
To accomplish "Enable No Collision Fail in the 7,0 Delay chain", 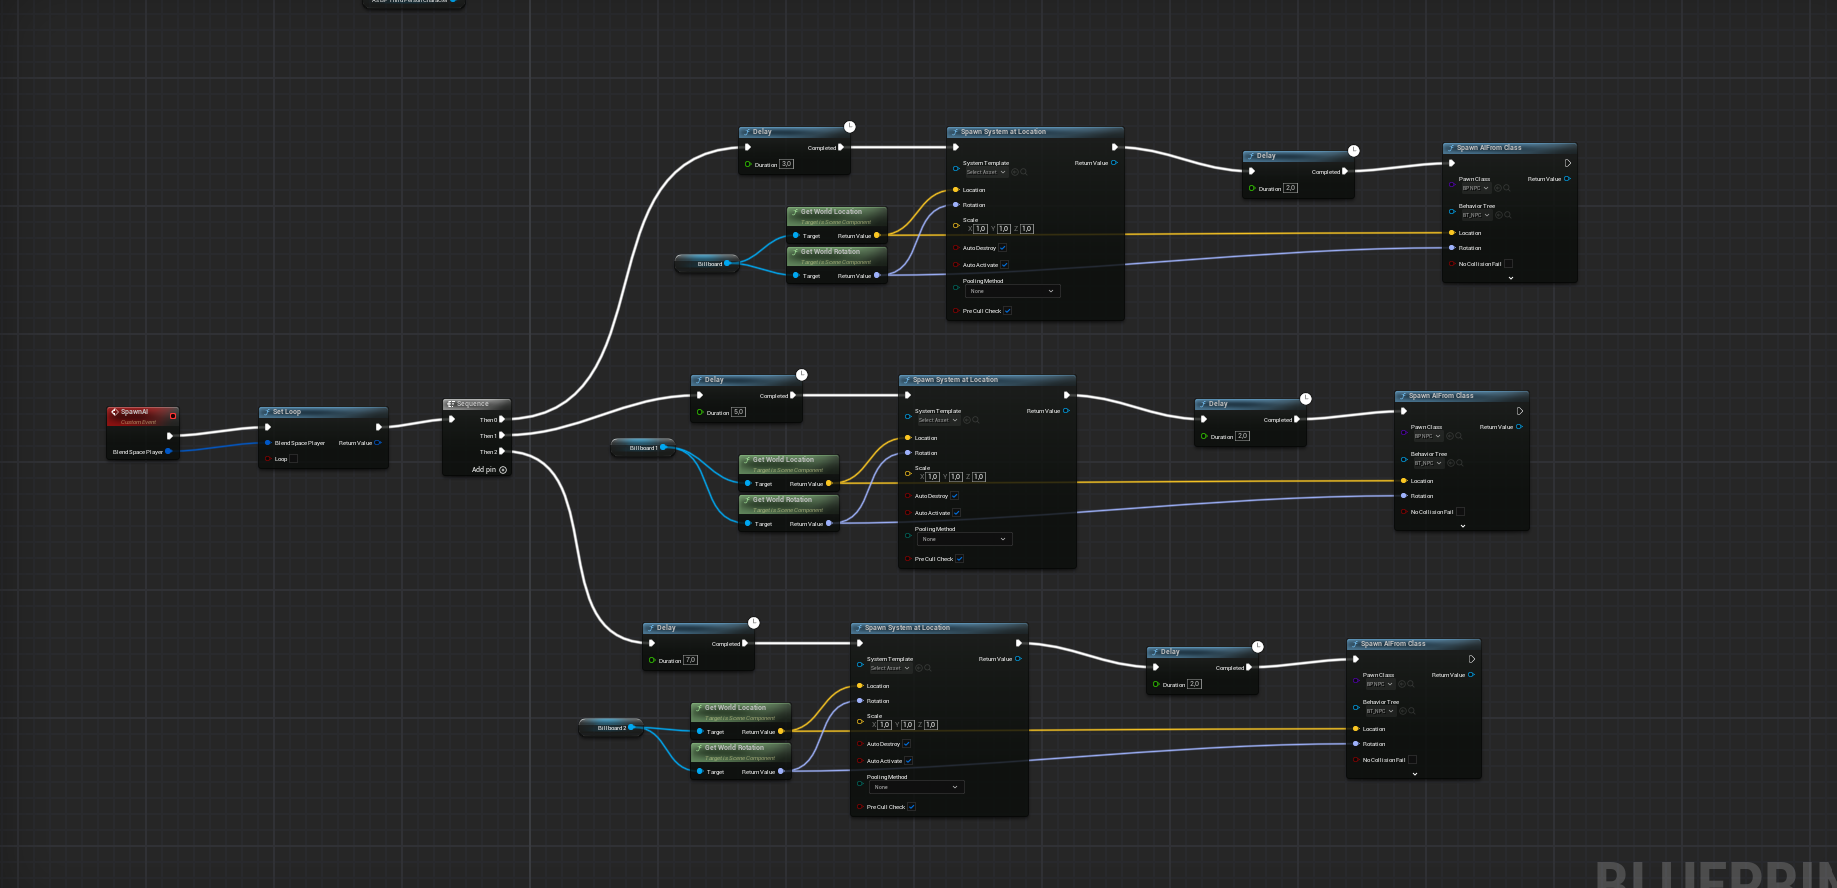I will (x=1412, y=760).
